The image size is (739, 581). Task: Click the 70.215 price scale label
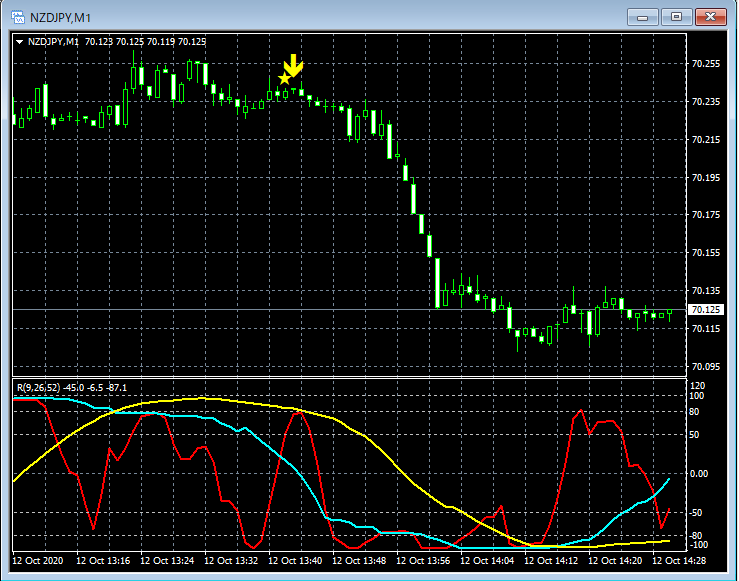[x=706, y=139]
